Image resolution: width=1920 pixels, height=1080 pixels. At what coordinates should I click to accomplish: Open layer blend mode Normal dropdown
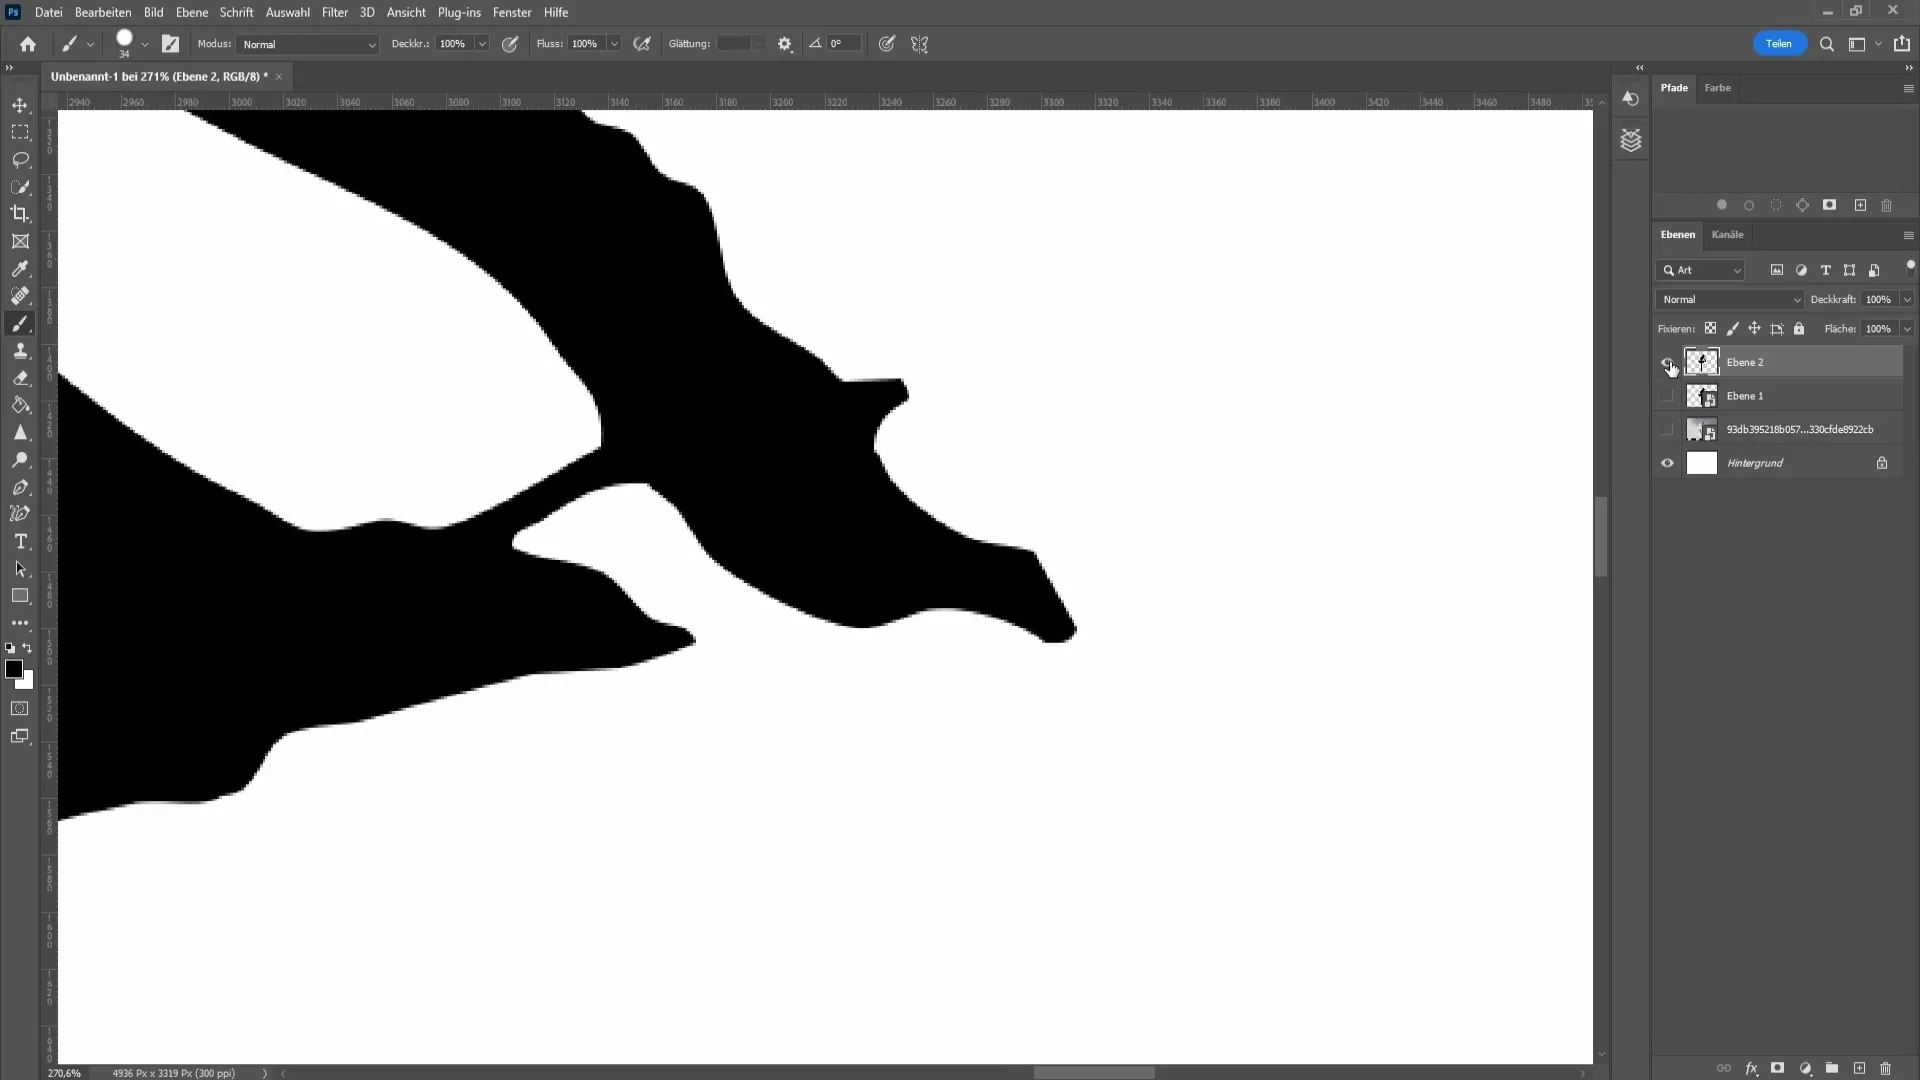1729,300
